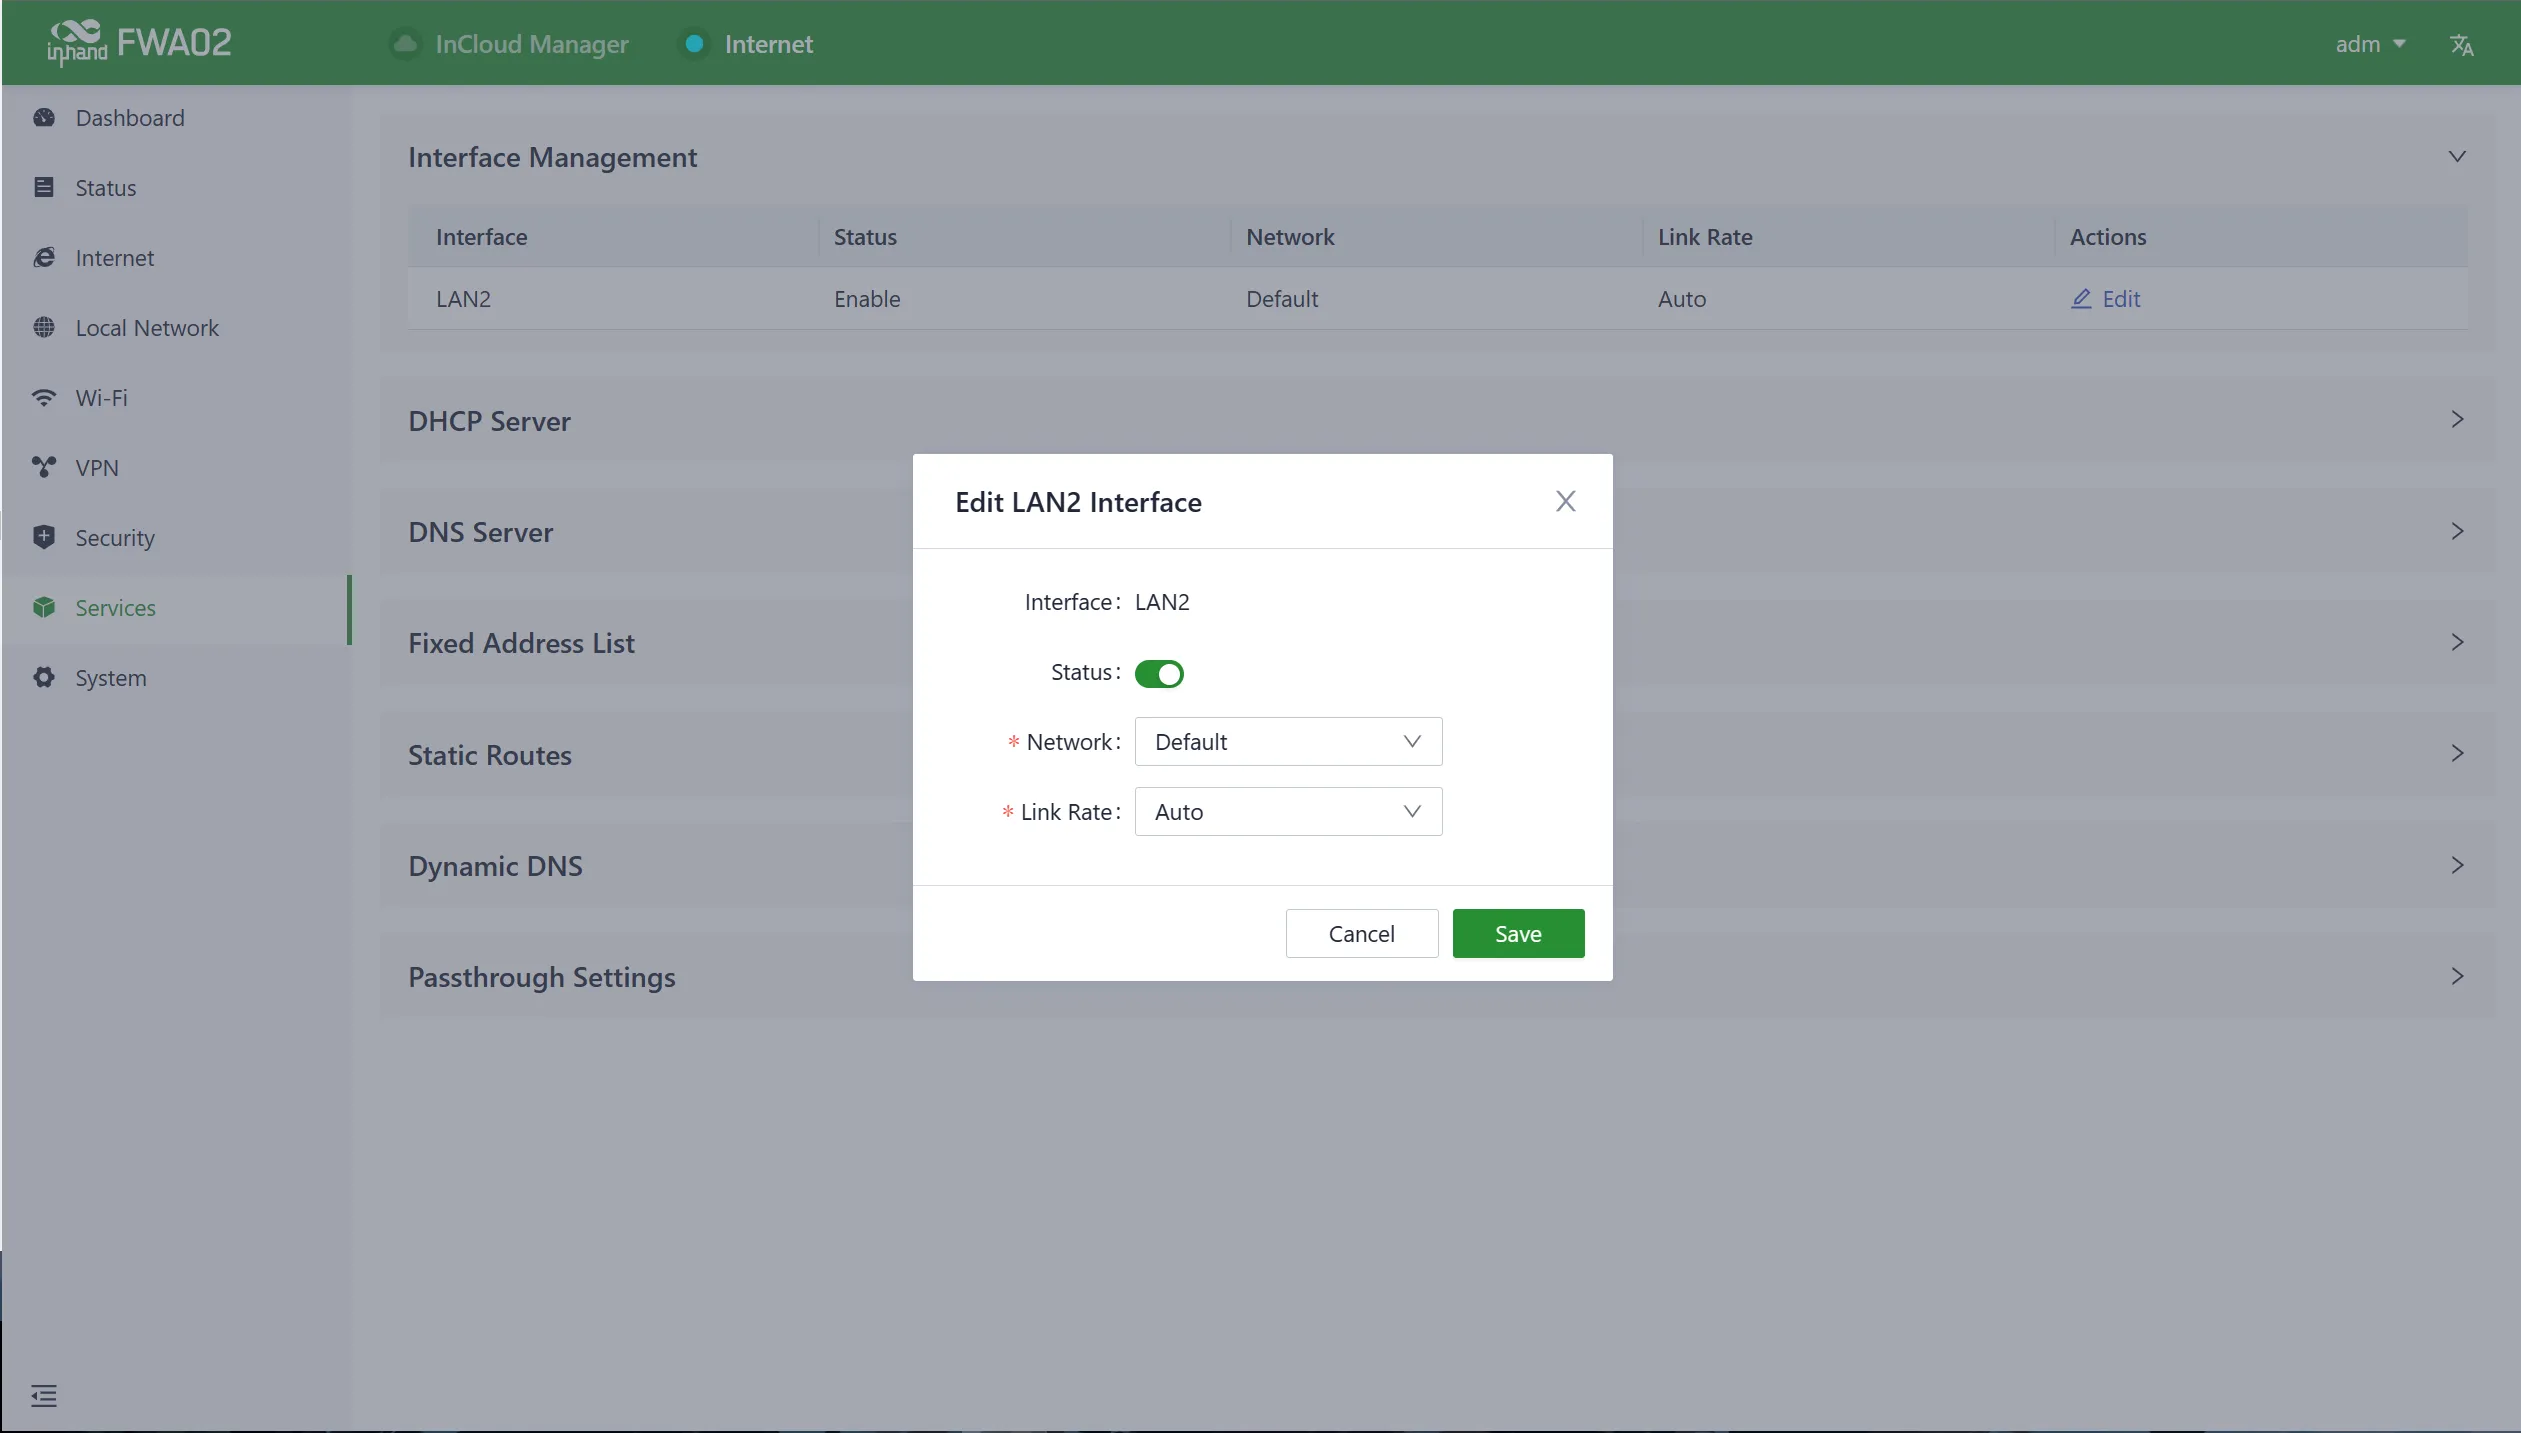This screenshot has height=1433, width=2521.
Task: Click the Status sidebar icon
Action: coord(44,188)
